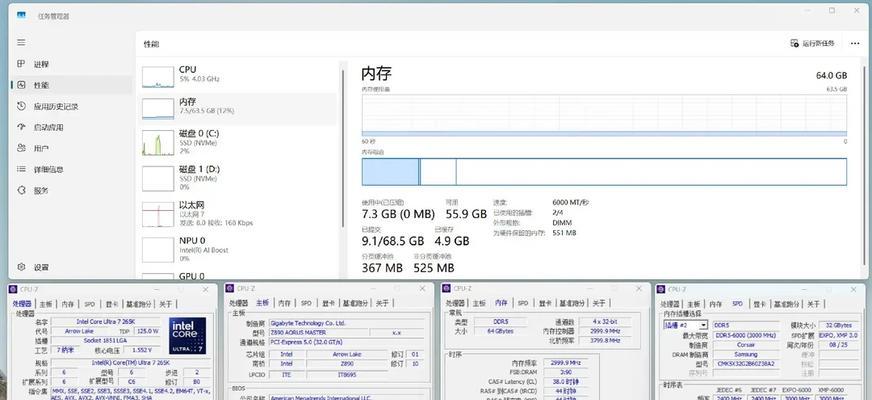Viewport: 872px width, 400px height.
Task: Click the "64.0 GB" total memory label
Action: click(831, 75)
